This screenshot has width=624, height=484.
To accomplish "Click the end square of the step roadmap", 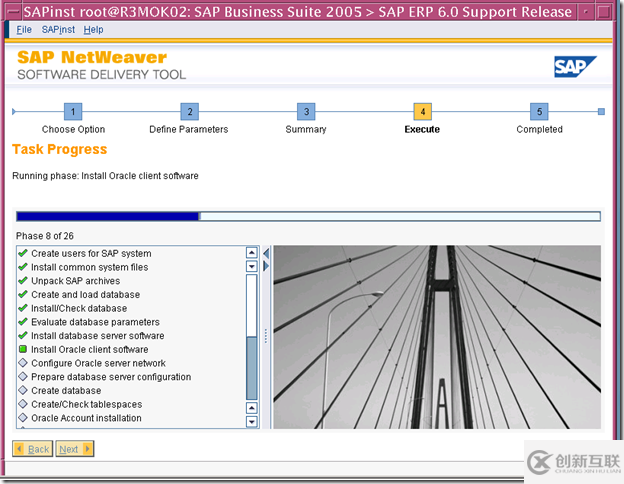I will pos(601,112).
